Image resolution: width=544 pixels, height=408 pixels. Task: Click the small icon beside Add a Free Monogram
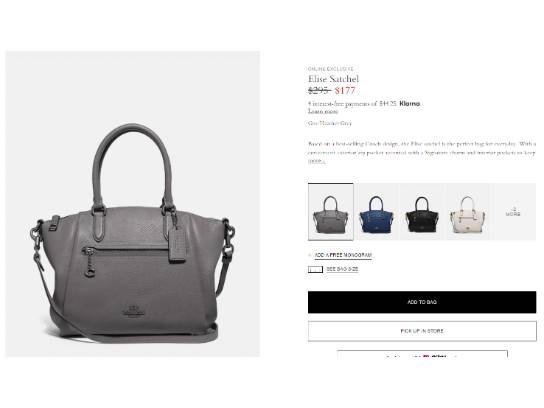310,255
